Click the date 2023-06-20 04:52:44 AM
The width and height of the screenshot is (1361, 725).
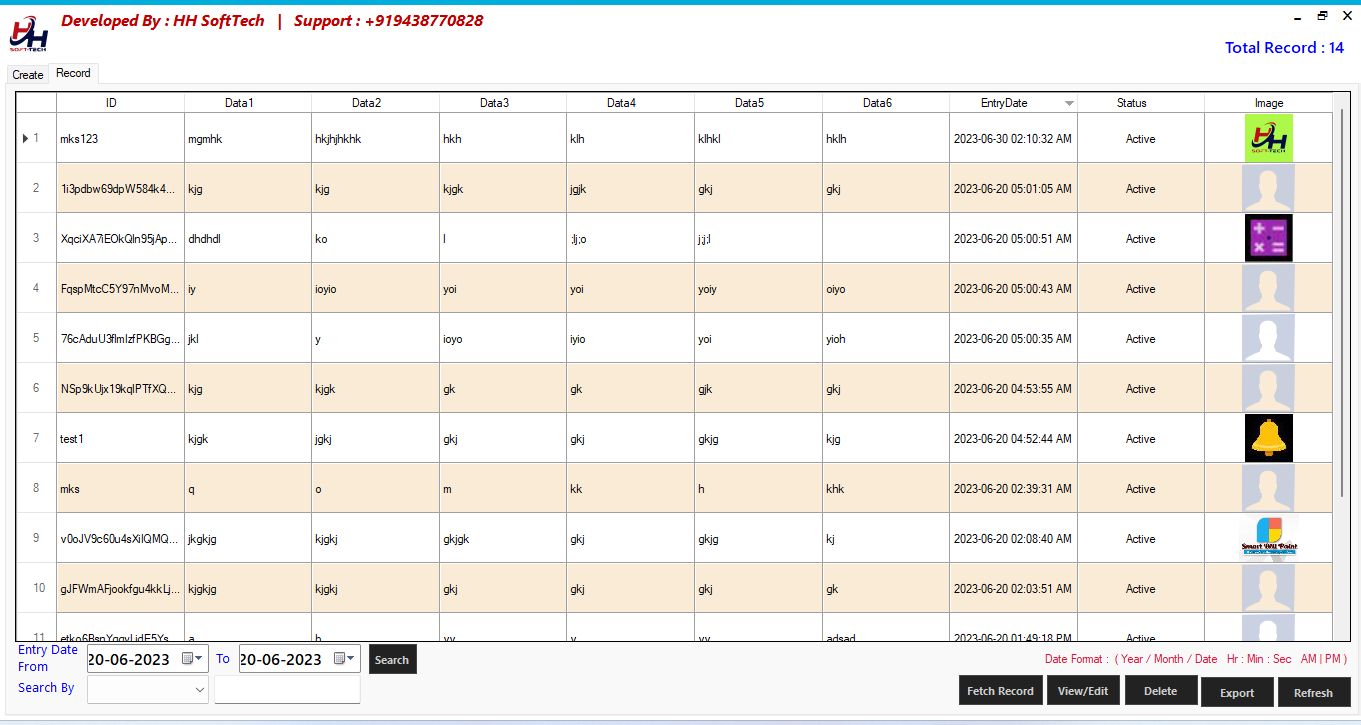1013,439
